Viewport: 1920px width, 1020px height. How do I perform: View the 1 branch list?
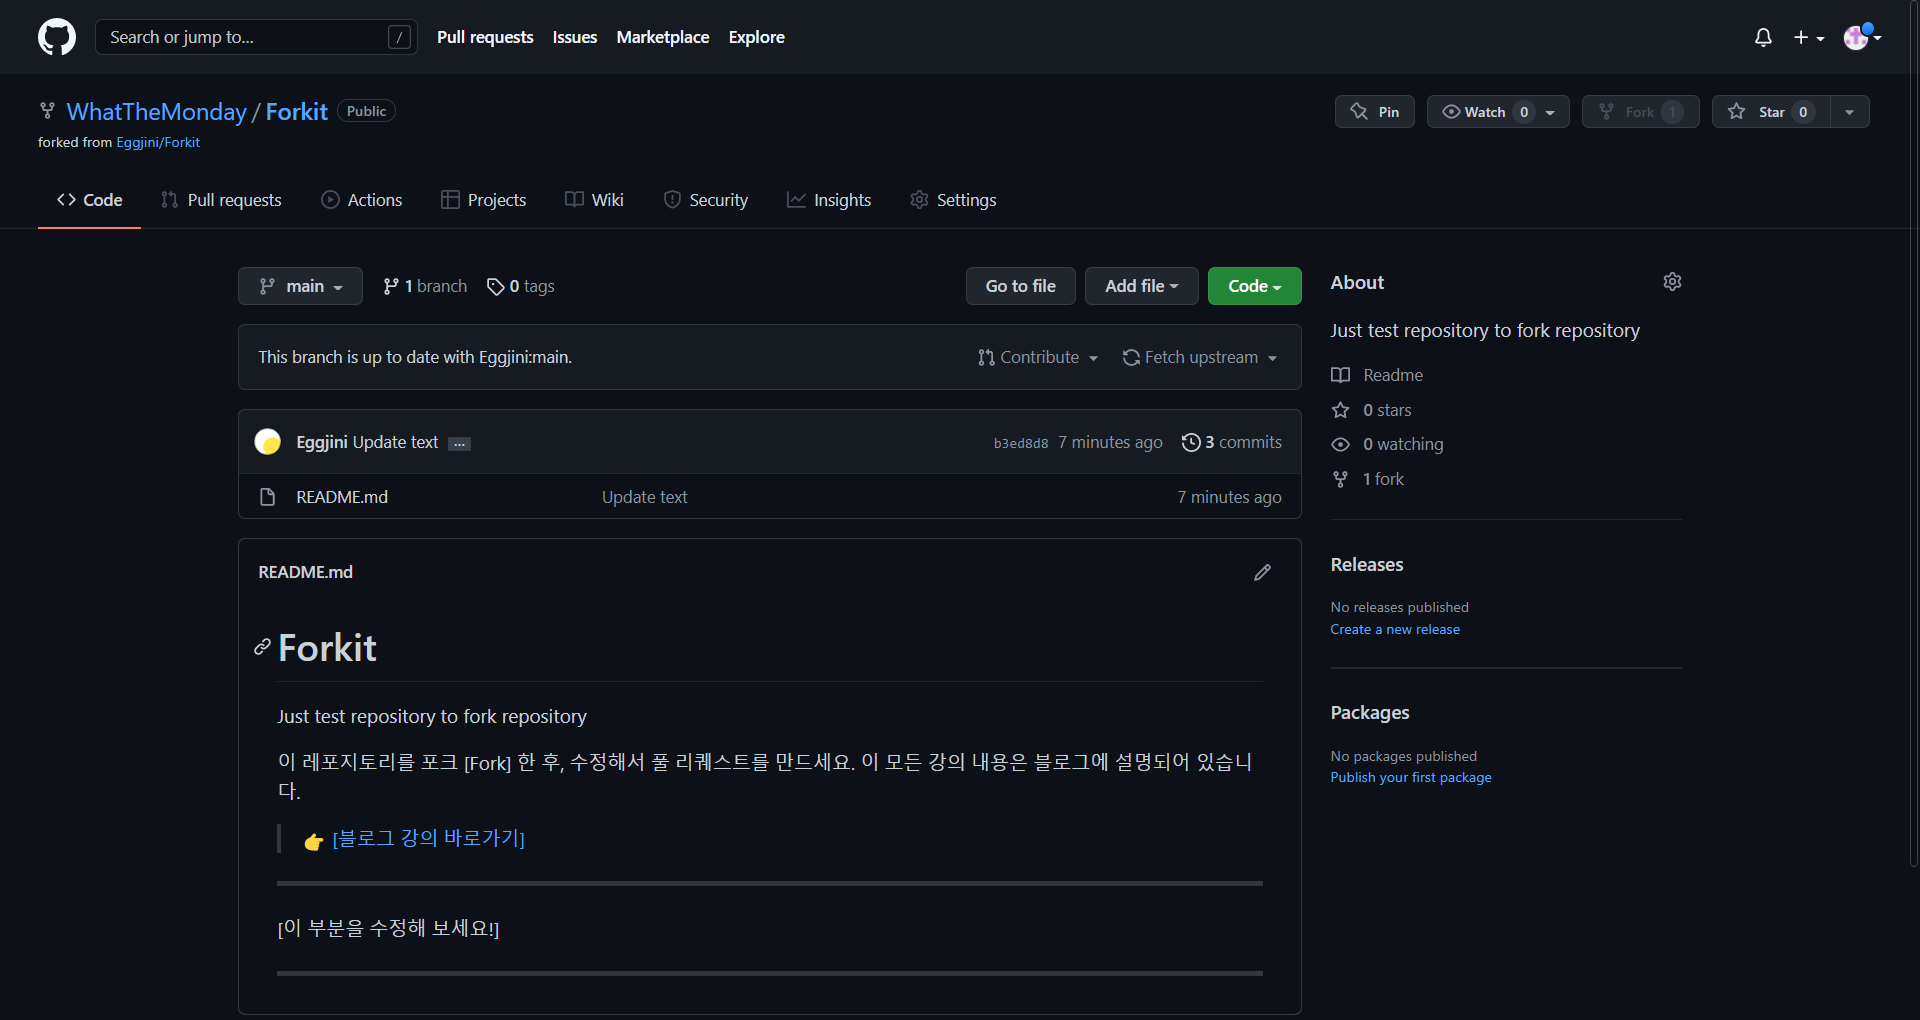pyautogui.click(x=425, y=286)
